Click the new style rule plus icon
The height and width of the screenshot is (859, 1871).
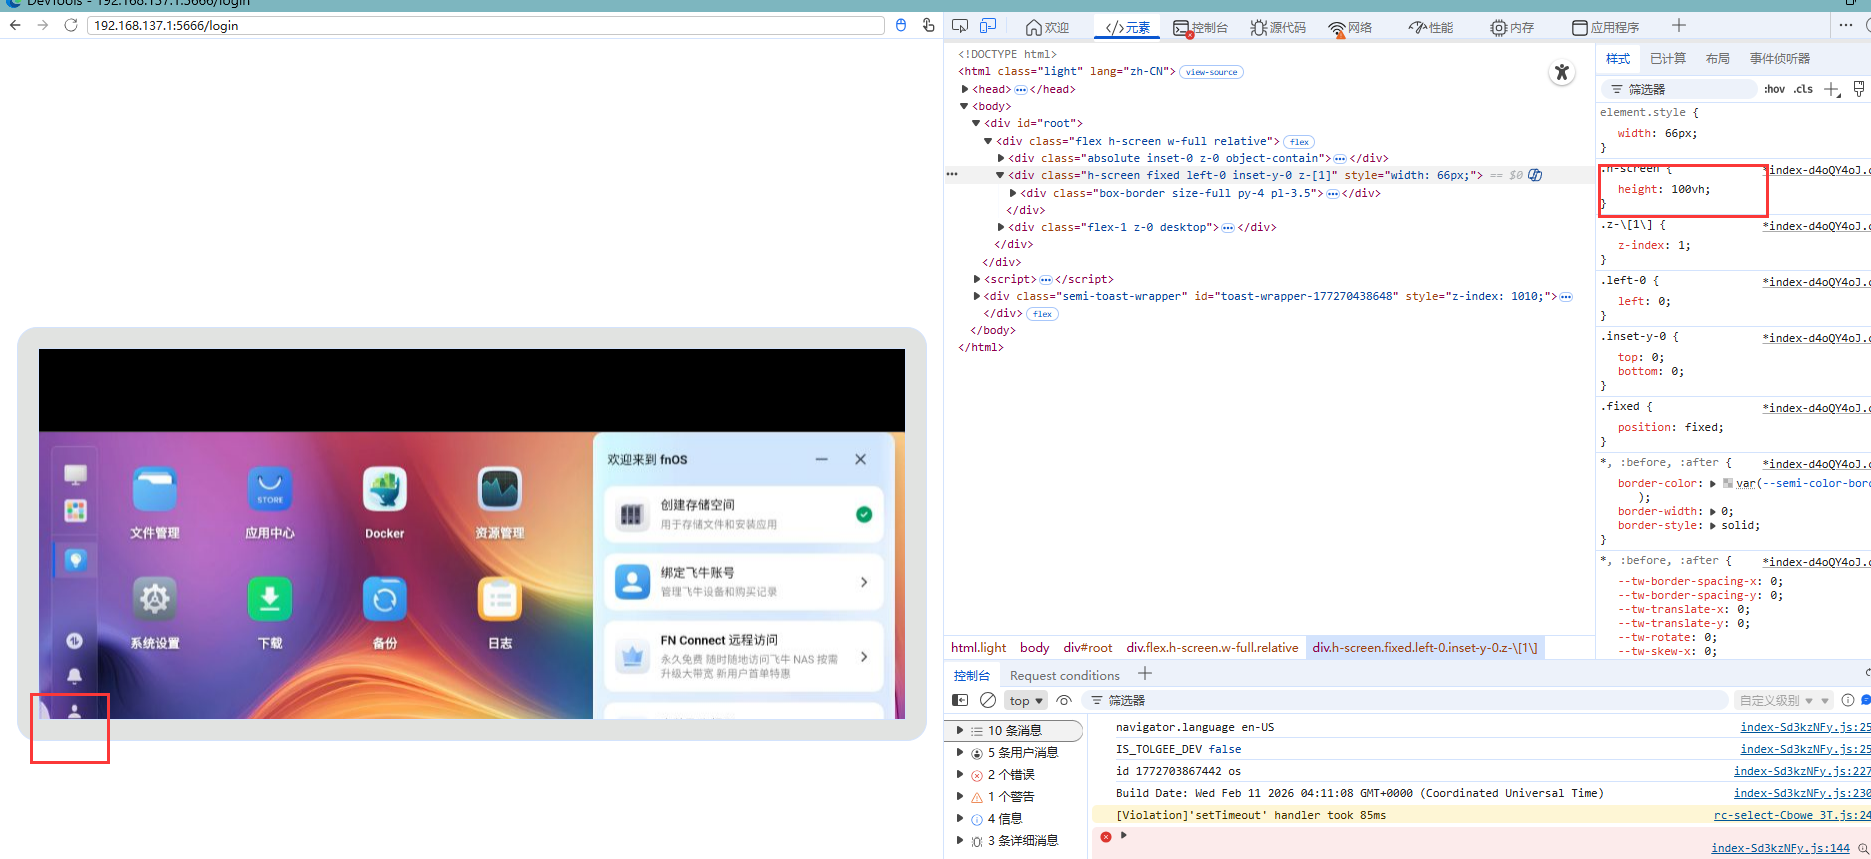(x=1832, y=89)
